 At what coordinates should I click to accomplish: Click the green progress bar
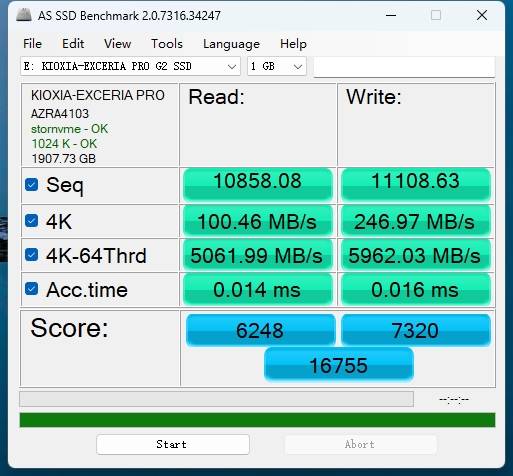(257, 420)
